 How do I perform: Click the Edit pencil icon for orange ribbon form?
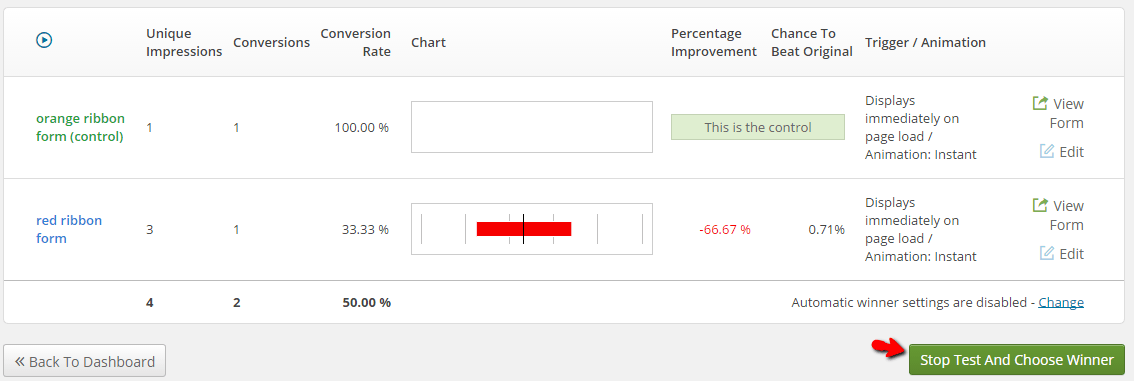click(x=1046, y=151)
